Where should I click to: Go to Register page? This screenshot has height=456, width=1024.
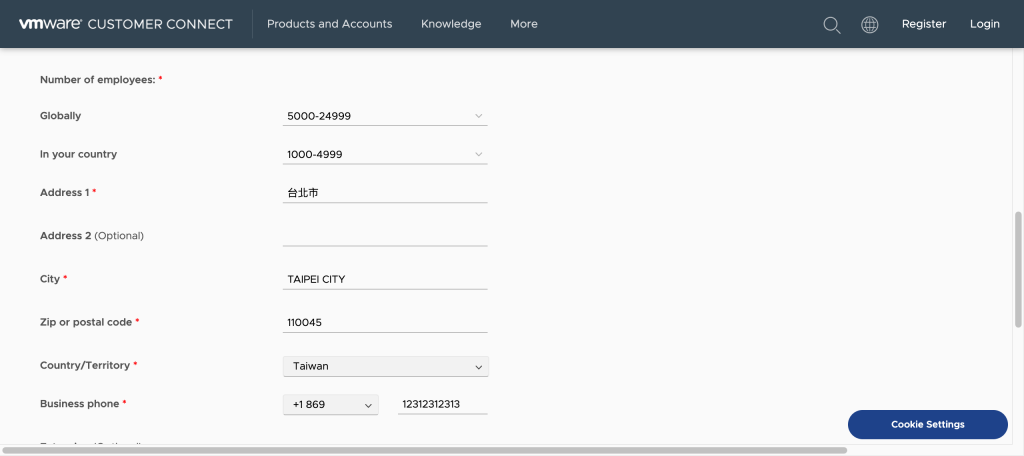924,24
